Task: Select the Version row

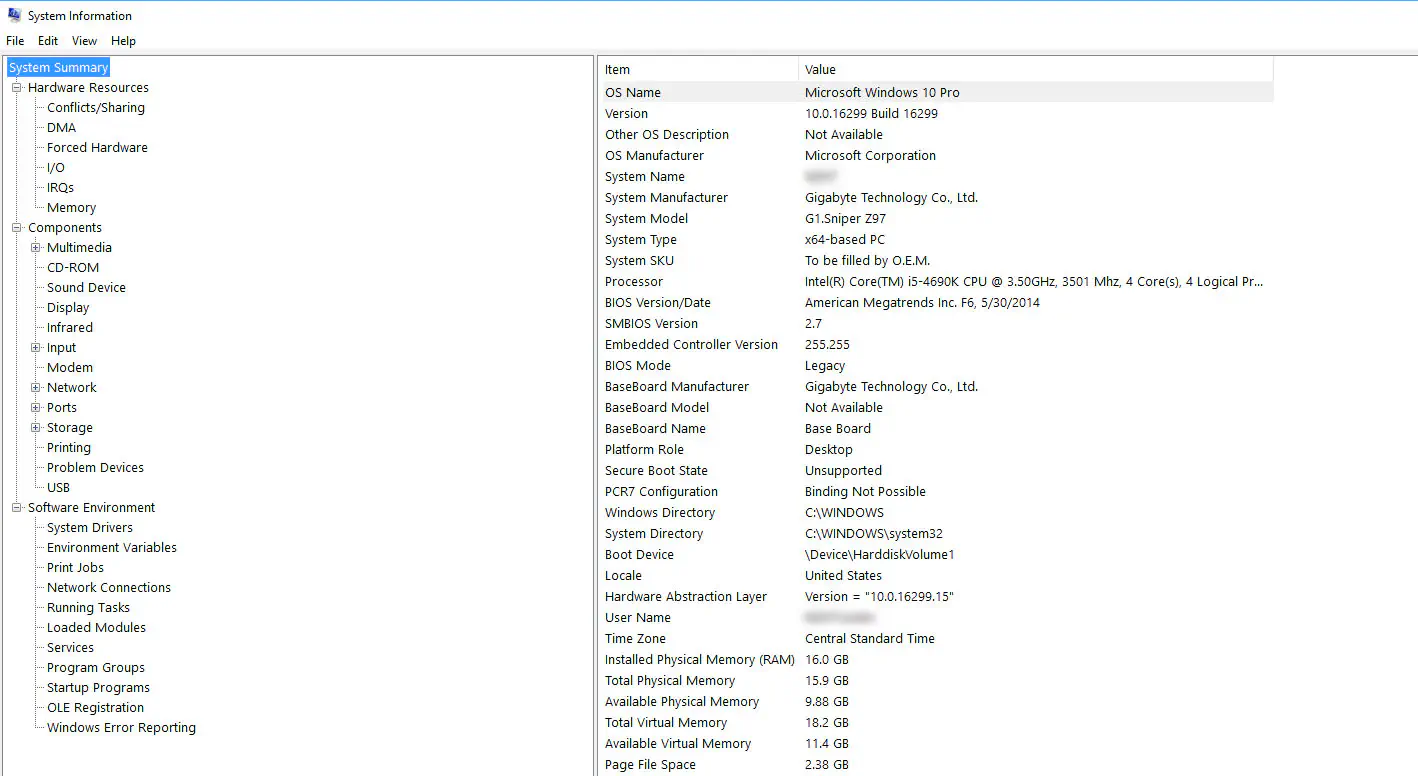Action: (936, 113)
